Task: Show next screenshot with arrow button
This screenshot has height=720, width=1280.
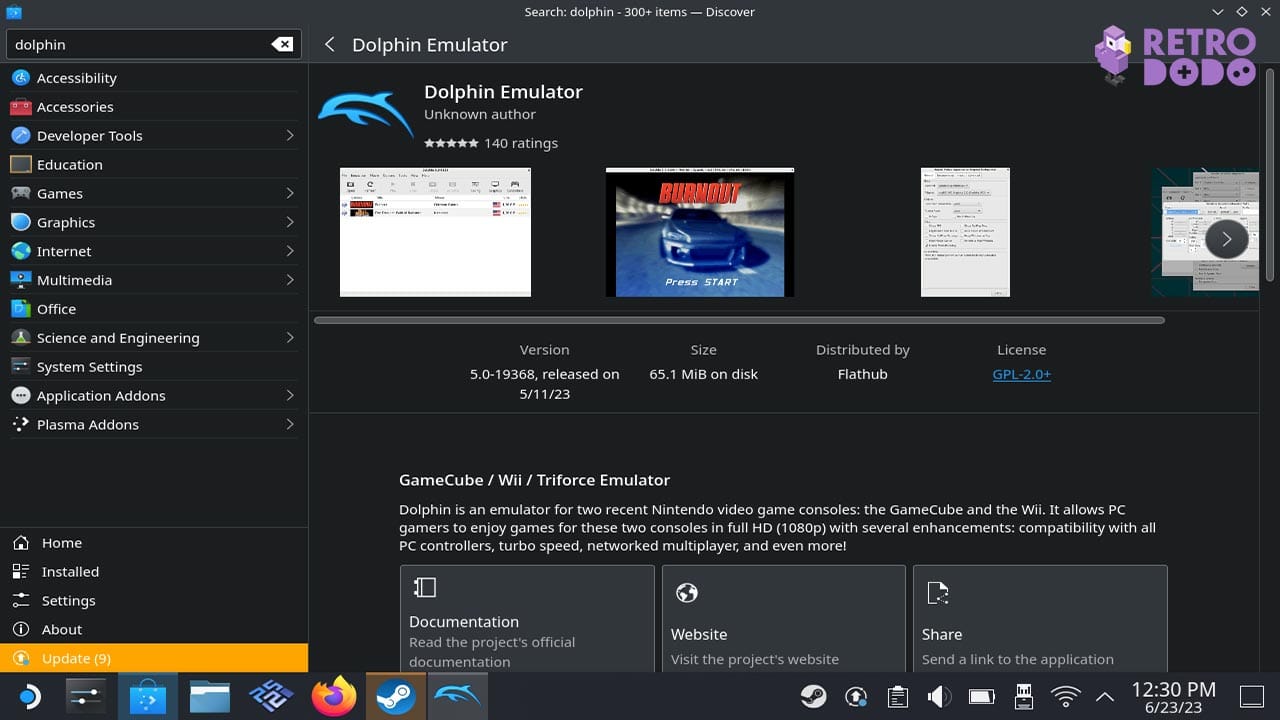Action: 1226,239
